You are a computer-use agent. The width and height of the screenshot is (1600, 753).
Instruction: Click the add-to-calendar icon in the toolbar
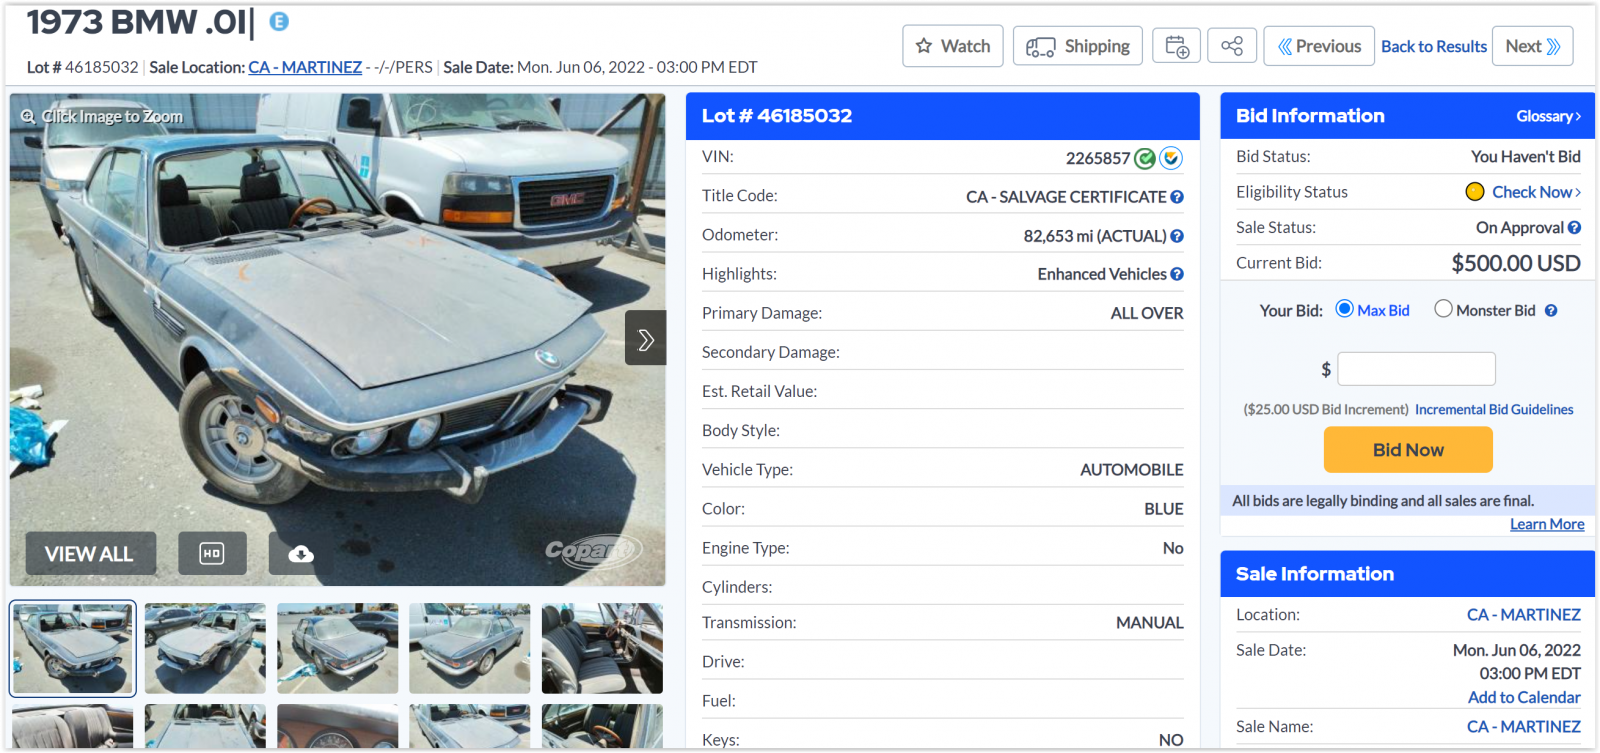(1177, 46)
